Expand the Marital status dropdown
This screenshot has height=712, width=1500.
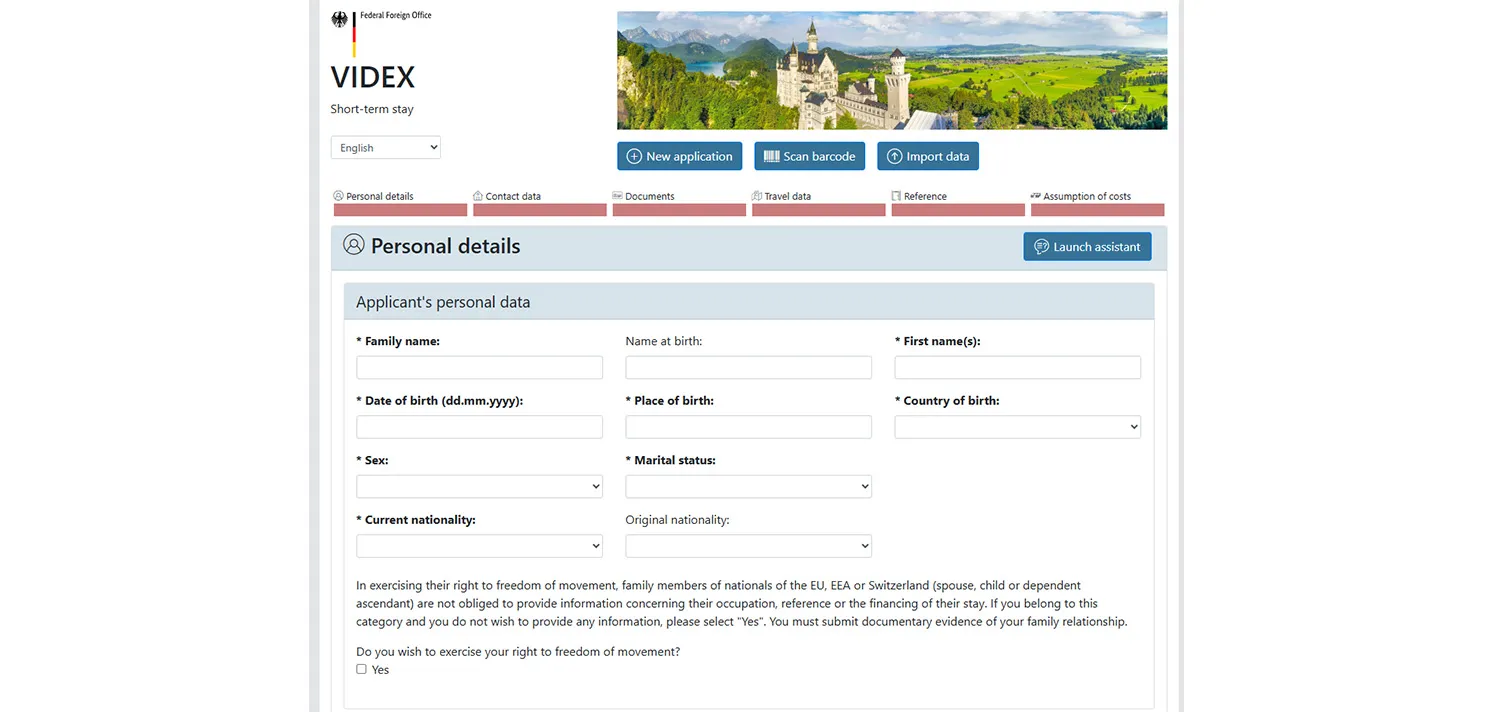[x=749, y=487]
